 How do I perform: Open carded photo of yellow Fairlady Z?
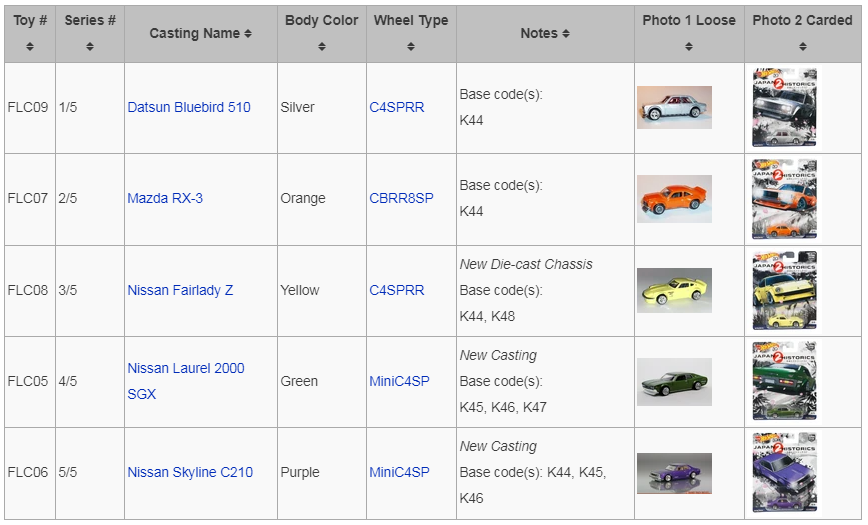click(x=784, y=290)
